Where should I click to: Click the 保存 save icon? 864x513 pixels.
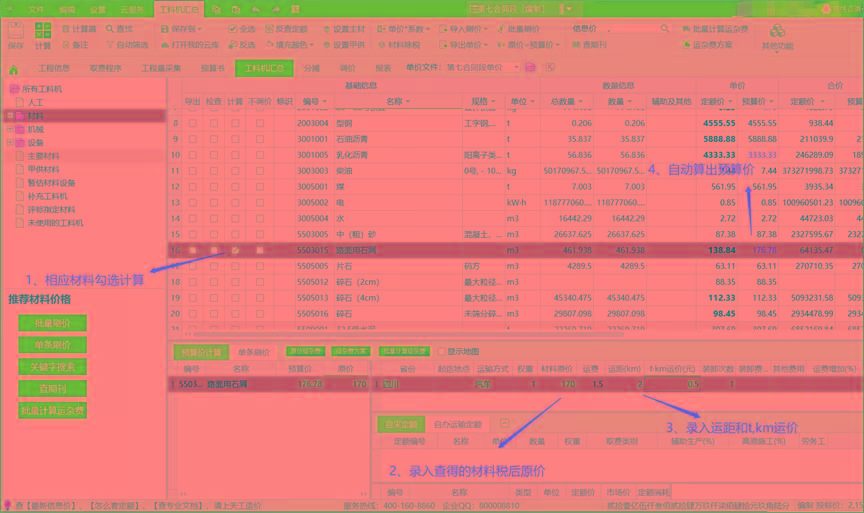(15, 36)
